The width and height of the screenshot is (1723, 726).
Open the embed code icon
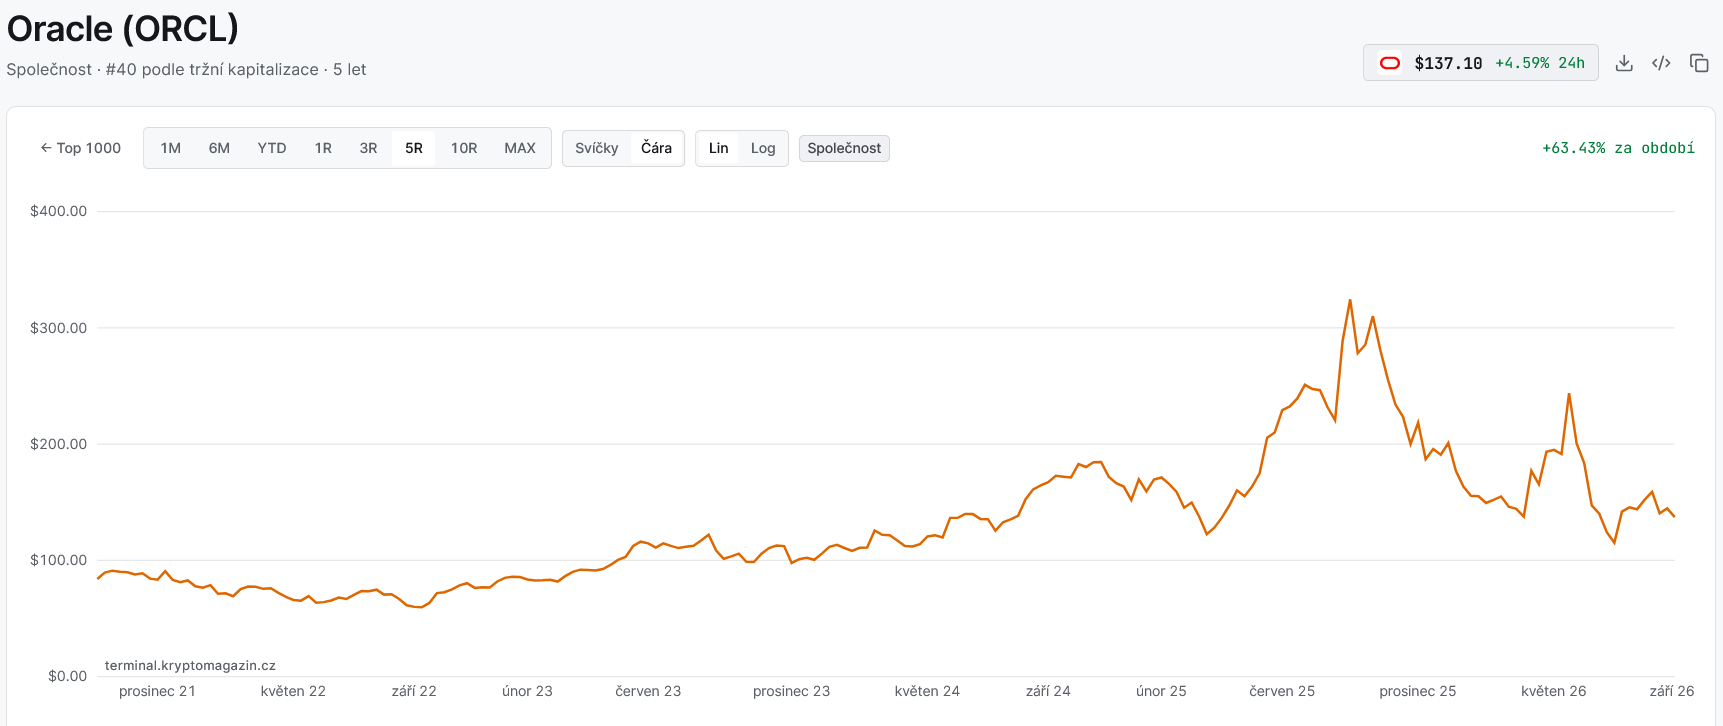1661,63
